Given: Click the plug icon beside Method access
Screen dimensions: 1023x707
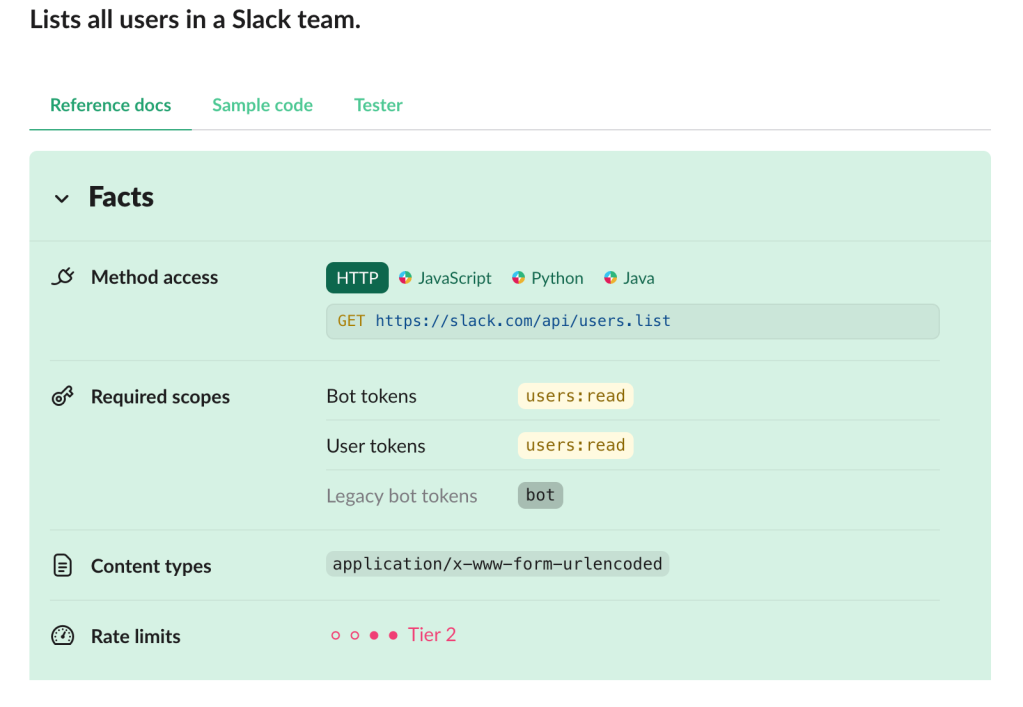Looking at the screenshot, I should tap(62, 278).
